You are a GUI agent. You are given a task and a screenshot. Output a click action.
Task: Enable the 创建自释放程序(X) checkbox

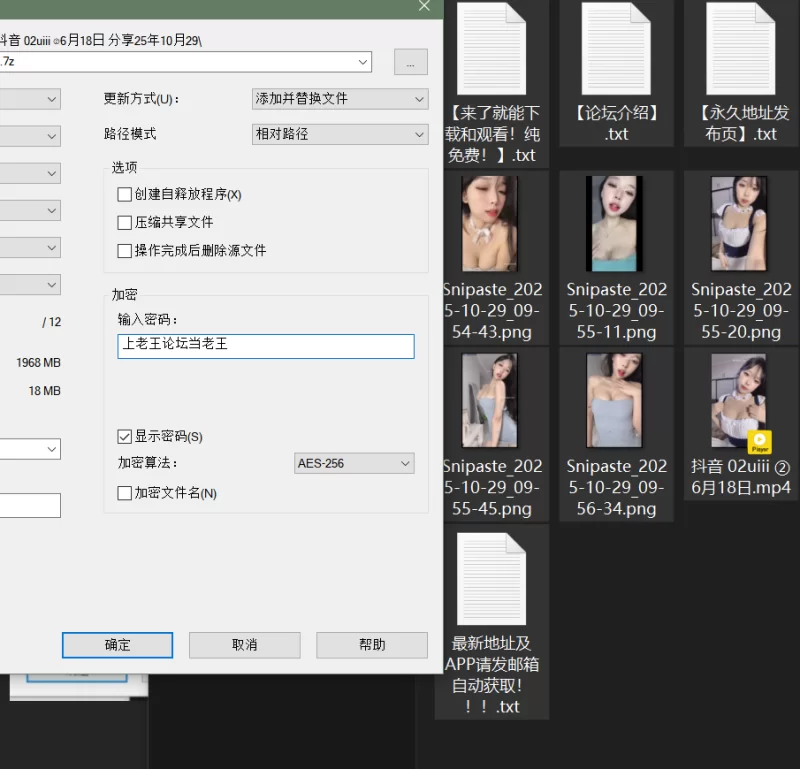tap(124, 192)
